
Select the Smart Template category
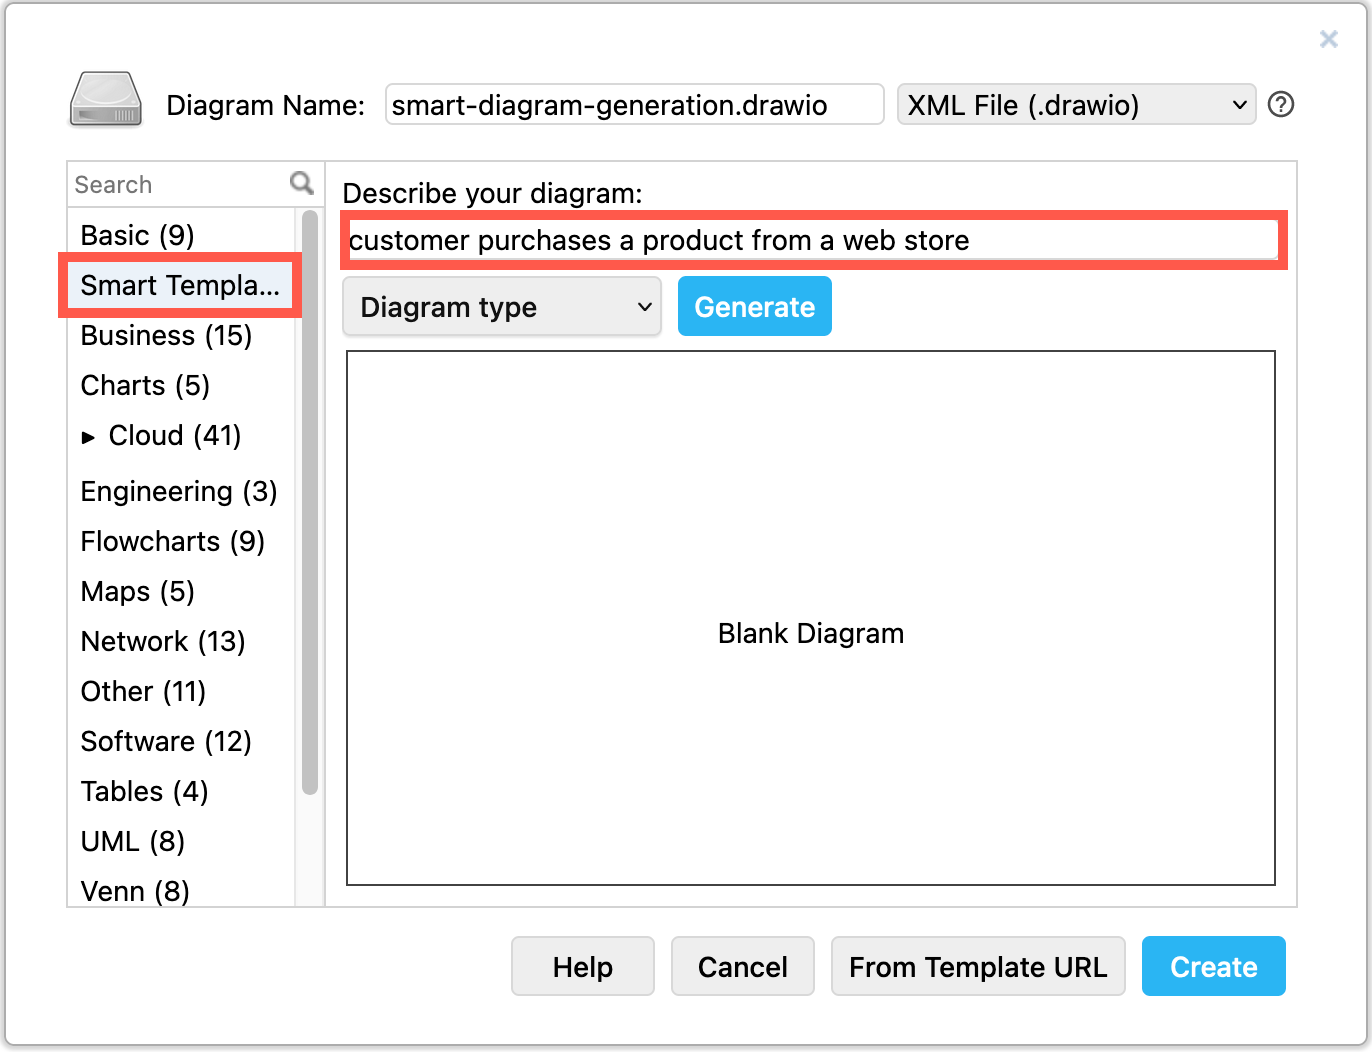point(180,285)
